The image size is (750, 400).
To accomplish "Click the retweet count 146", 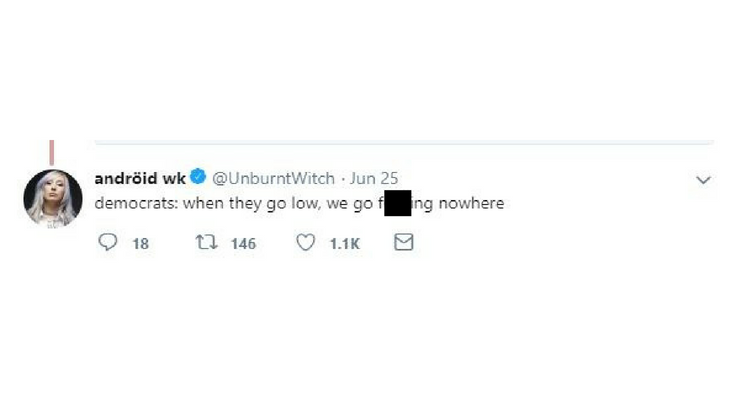I will click(x=243, y=244).
